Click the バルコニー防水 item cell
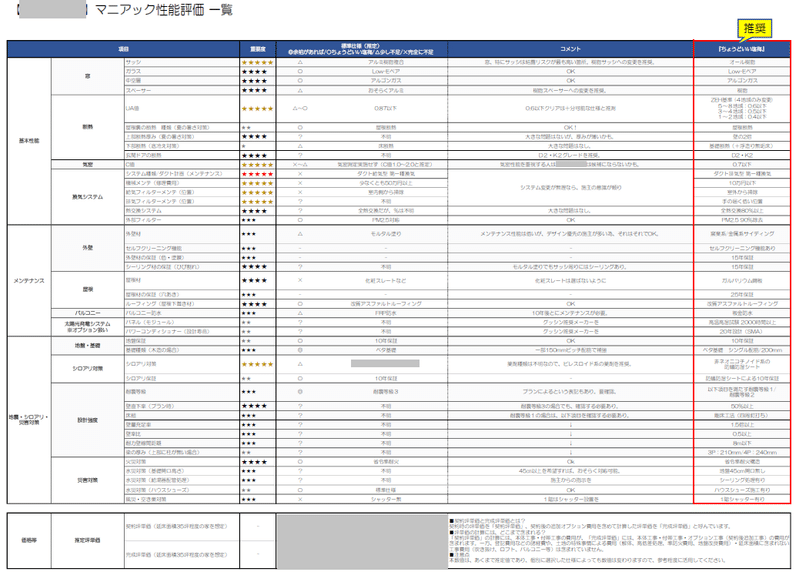This screenshot has width=800, height=572. [182, 313]
